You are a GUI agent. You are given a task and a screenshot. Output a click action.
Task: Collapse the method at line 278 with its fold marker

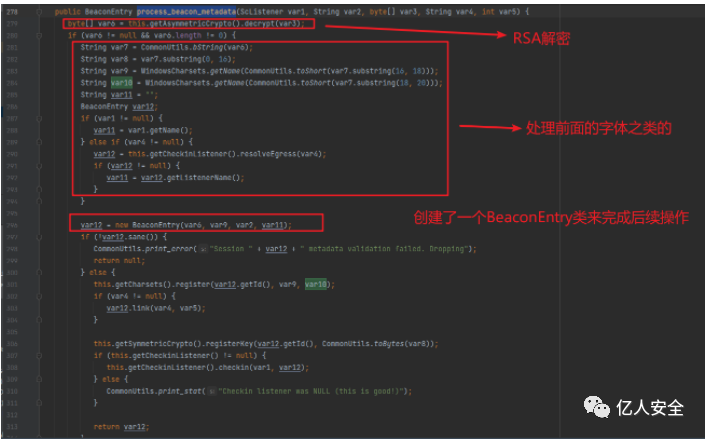click(x=39, y=12)
